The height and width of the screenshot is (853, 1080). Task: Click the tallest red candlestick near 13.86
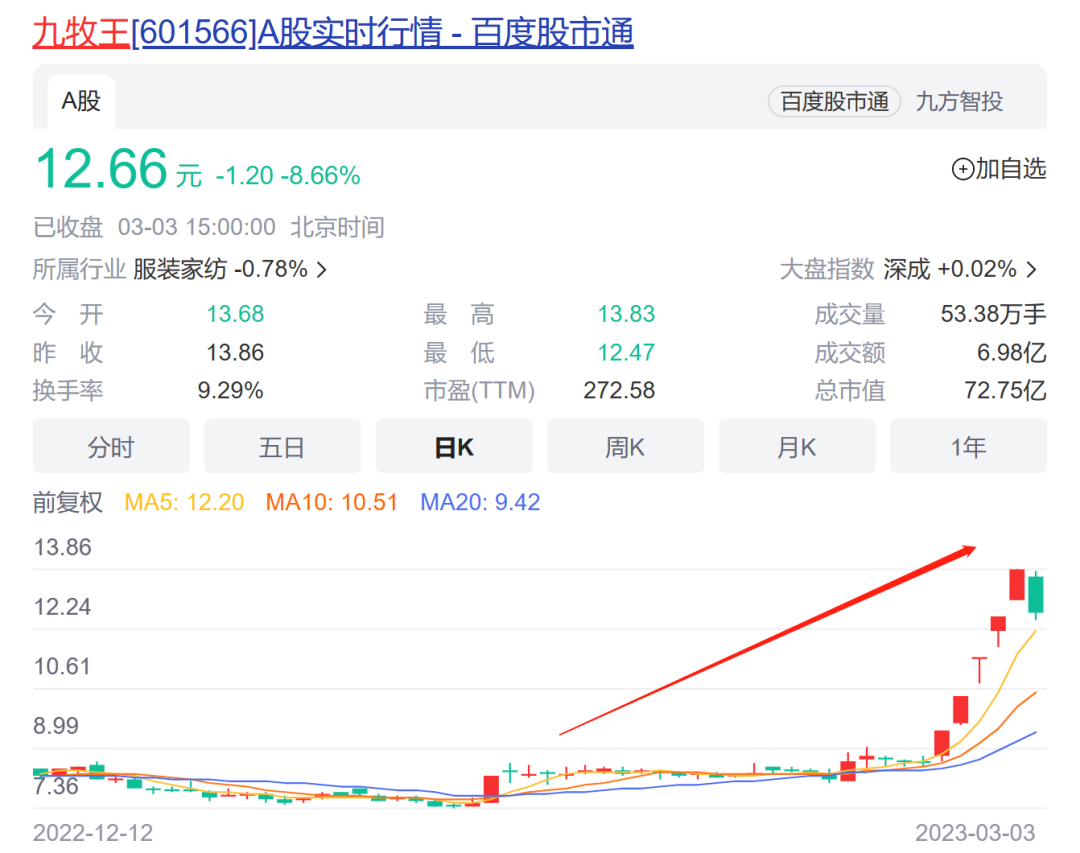1017,584
